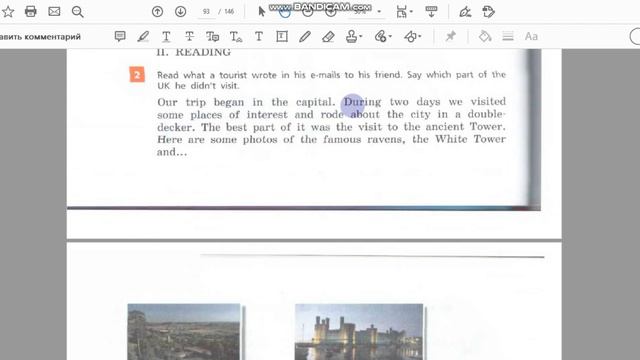Zoom in with the plus circle button
Image resolution: width=640 pixels, height=360 pixels.
331,11
